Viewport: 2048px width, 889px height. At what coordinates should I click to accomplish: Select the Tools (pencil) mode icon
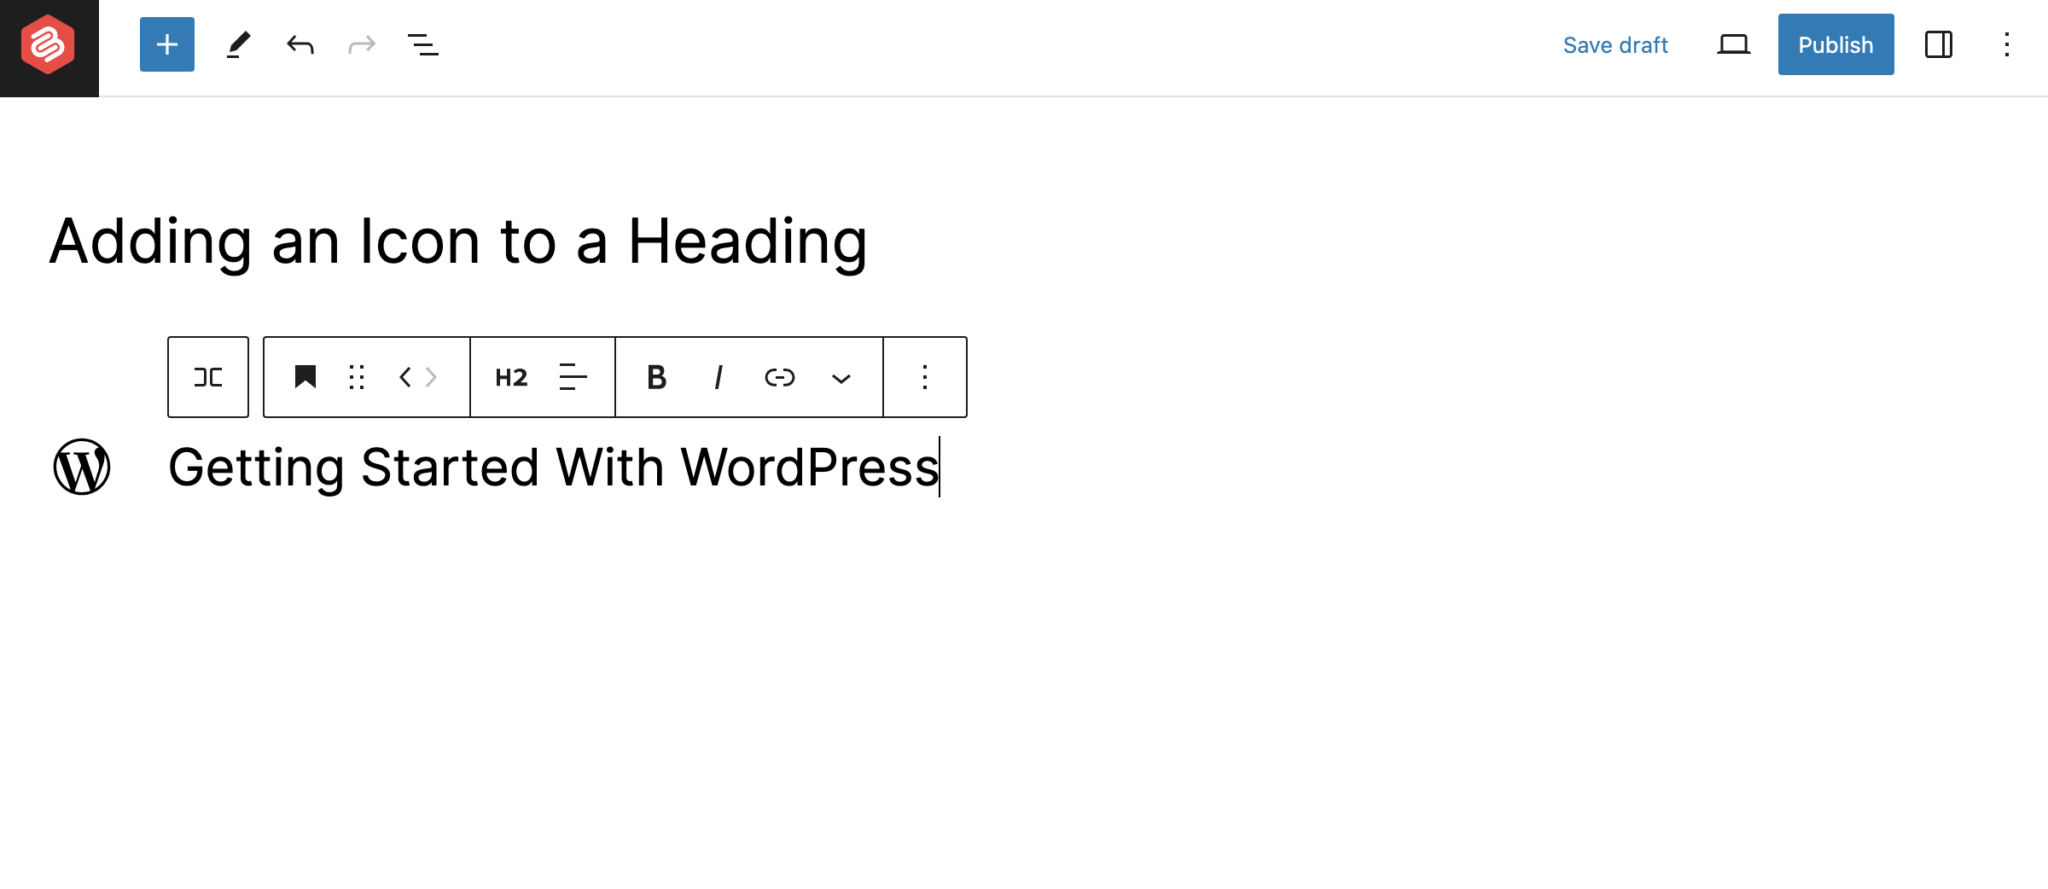(x=237, y=44)
